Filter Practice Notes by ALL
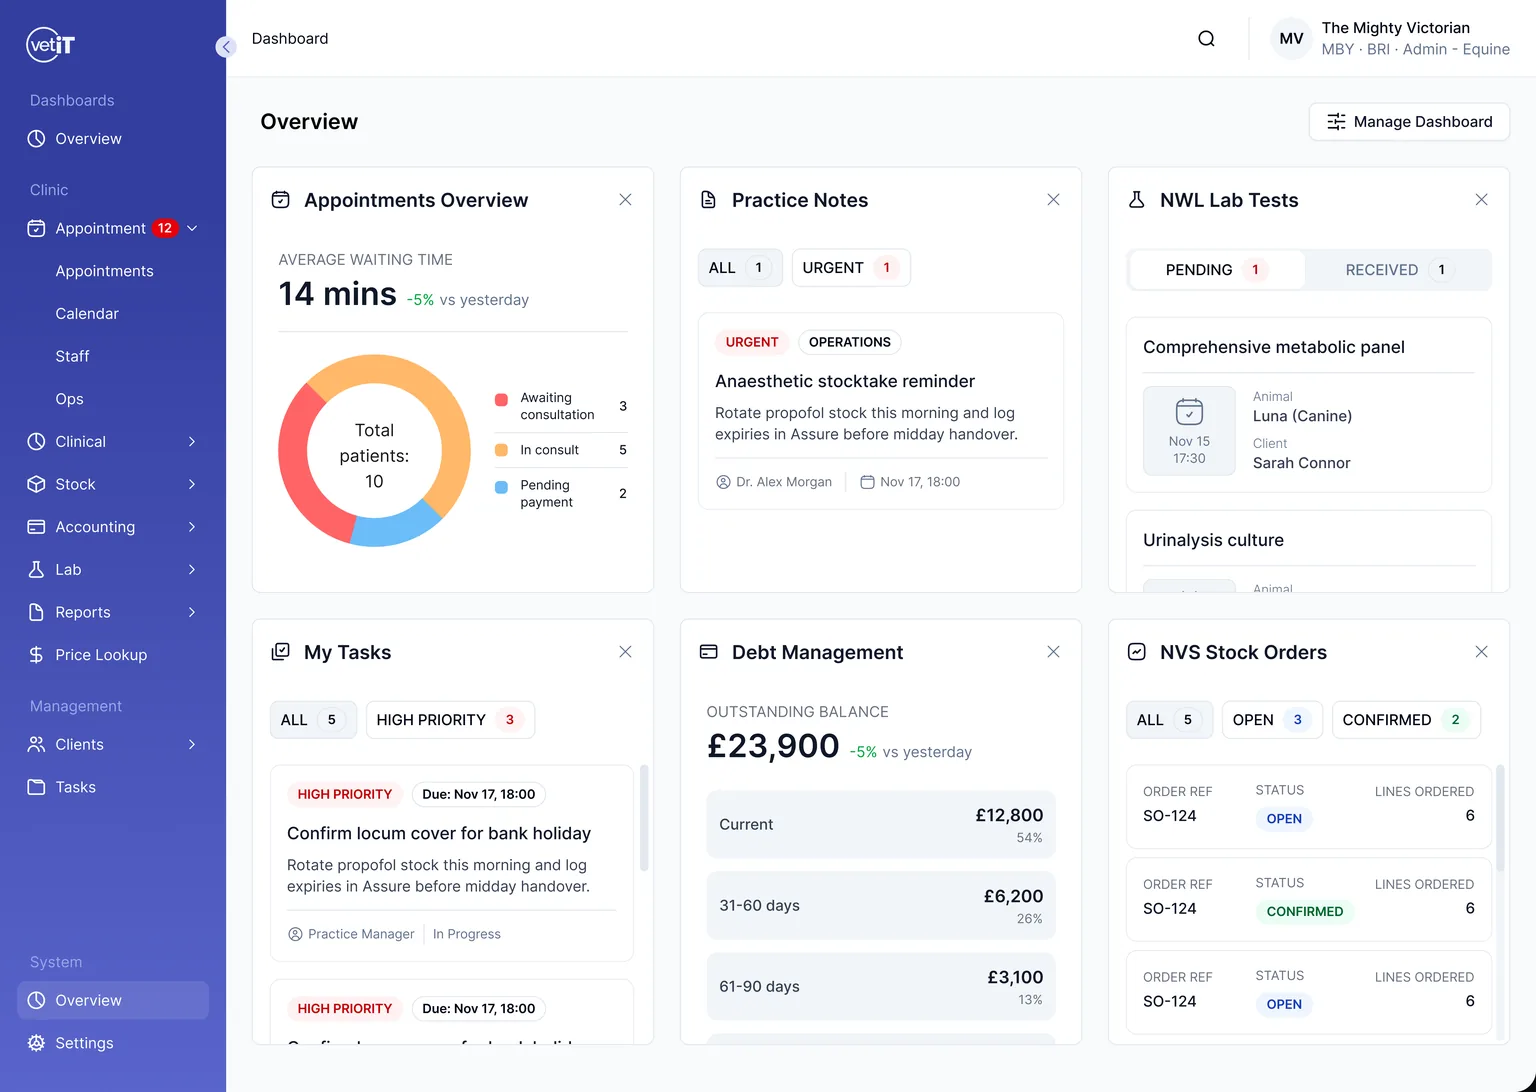Screen dimensions: 1536x1092 (740, 268)
